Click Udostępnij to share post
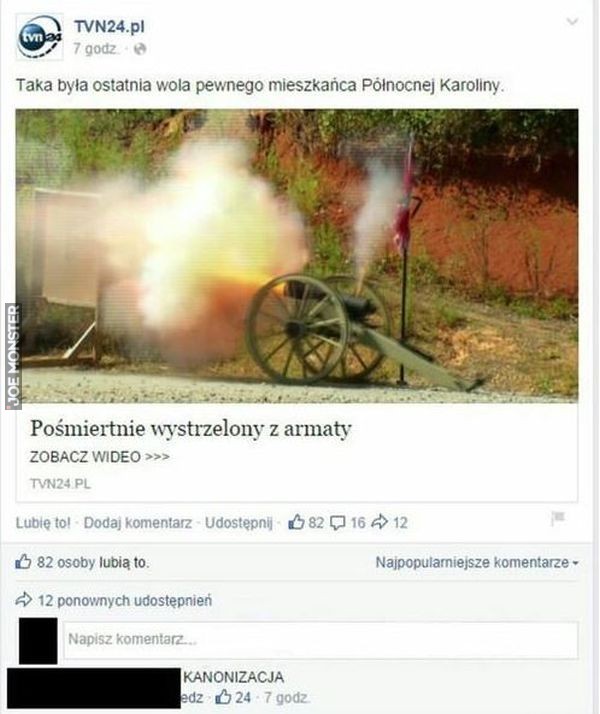This screenshot has height=714, width=600. click(239, 523)
